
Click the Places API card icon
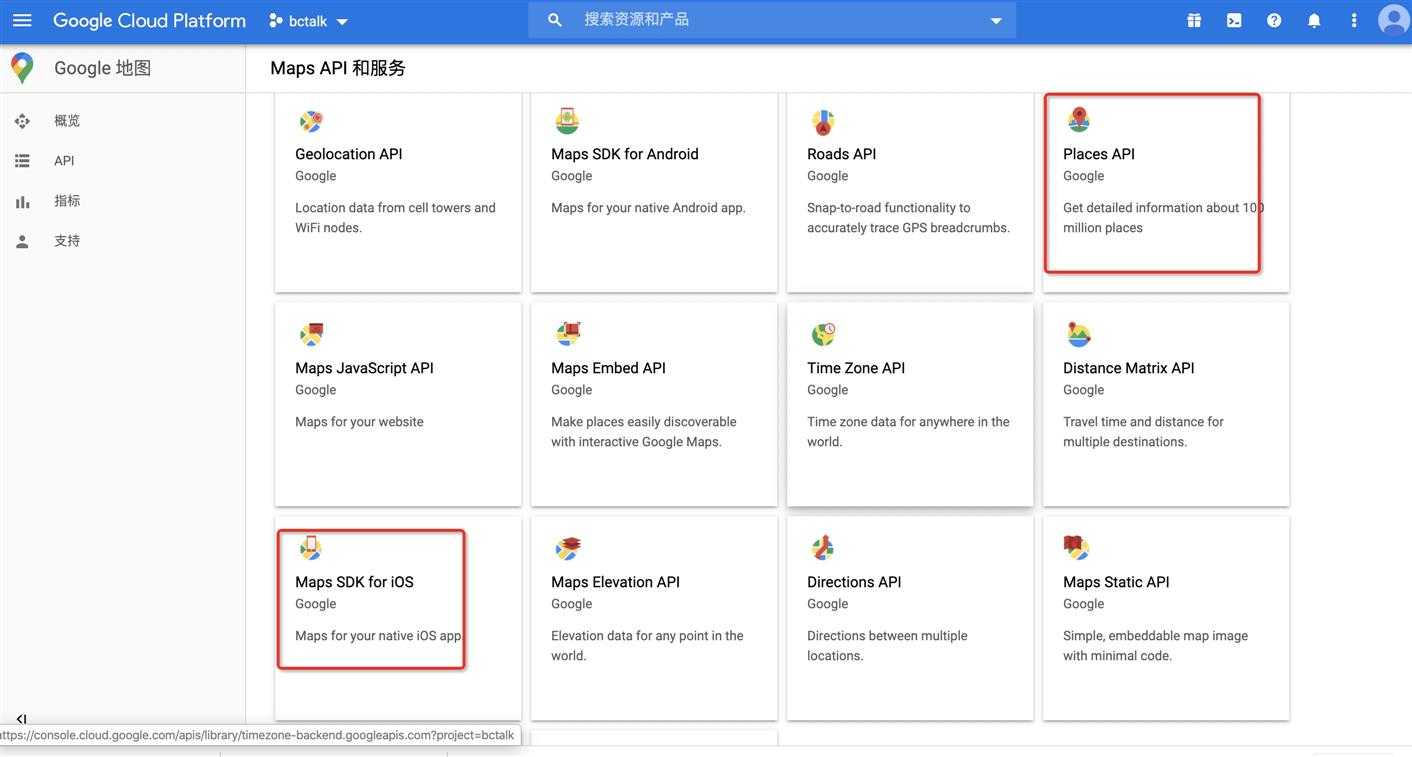(x=1078, y=120)
